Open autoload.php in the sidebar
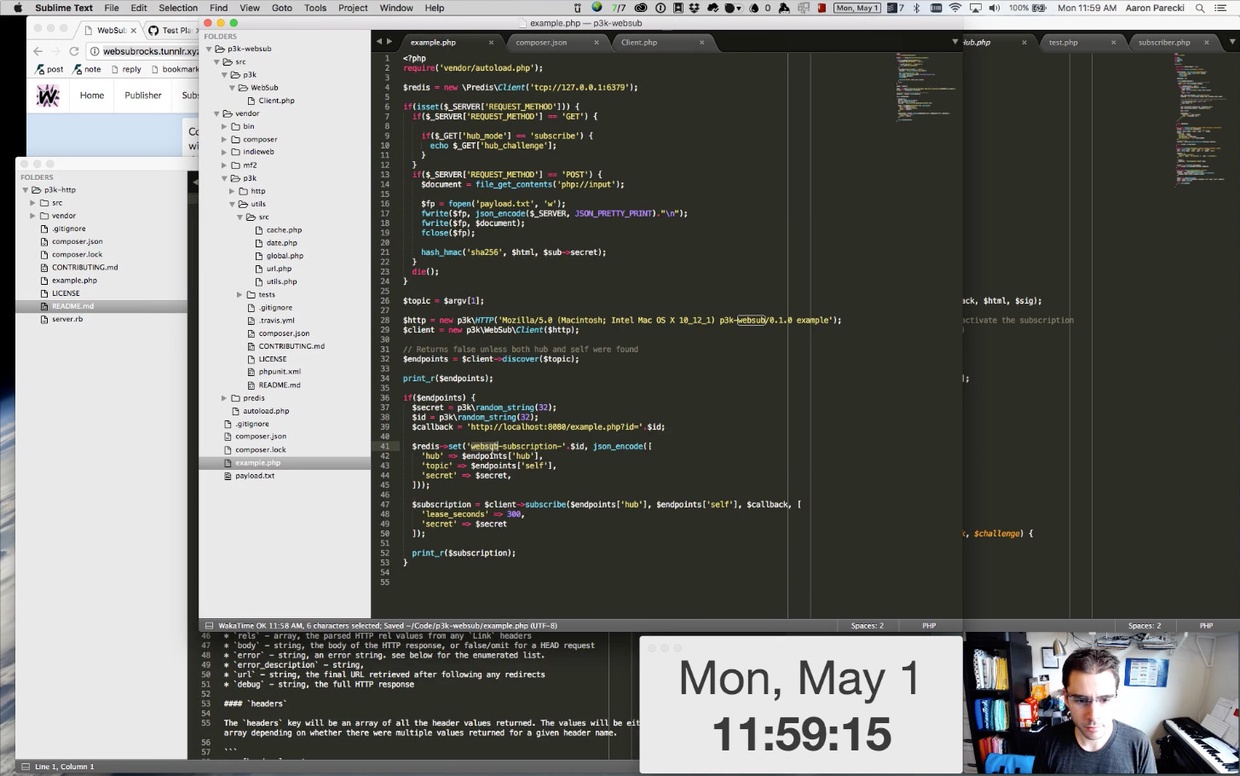The height and width of the screenshot is (776, 1240). [x=265, y=411]
